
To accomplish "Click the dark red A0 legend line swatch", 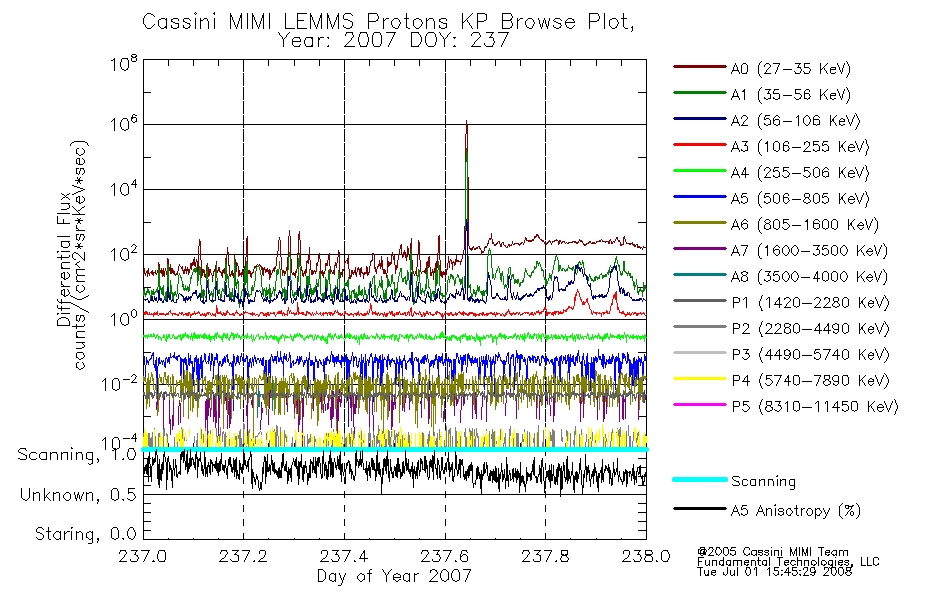I will 700,67.
